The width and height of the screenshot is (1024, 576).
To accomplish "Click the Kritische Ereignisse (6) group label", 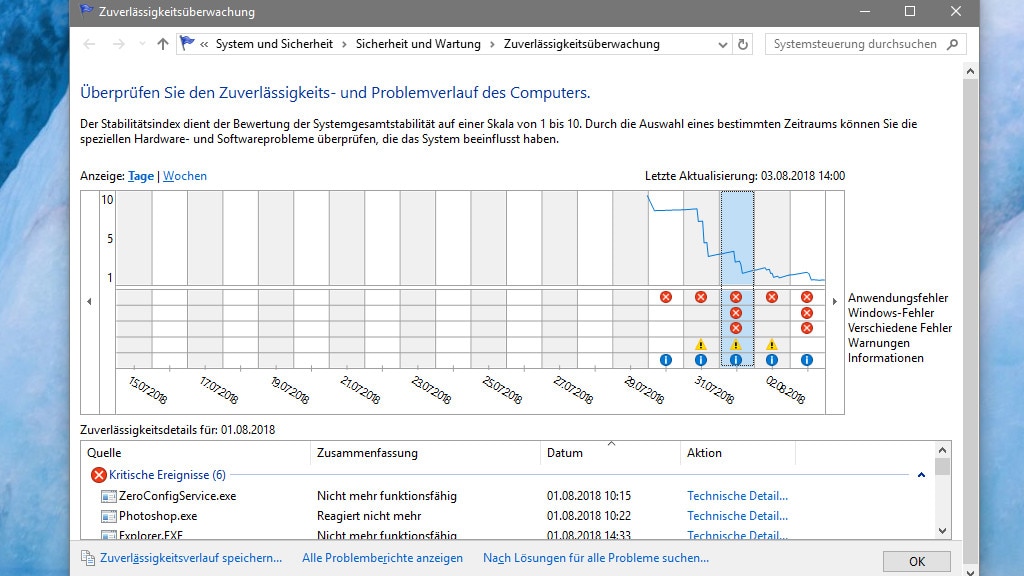I will (x=167, y=475).
